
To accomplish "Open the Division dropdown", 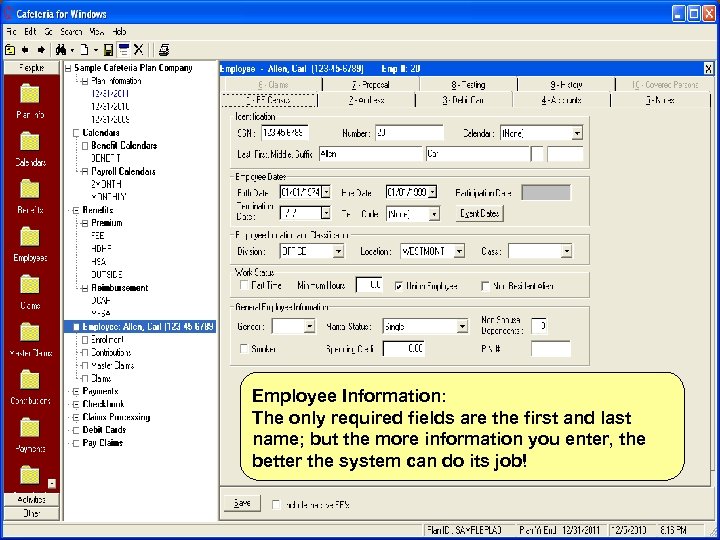I will click(338, 251).
